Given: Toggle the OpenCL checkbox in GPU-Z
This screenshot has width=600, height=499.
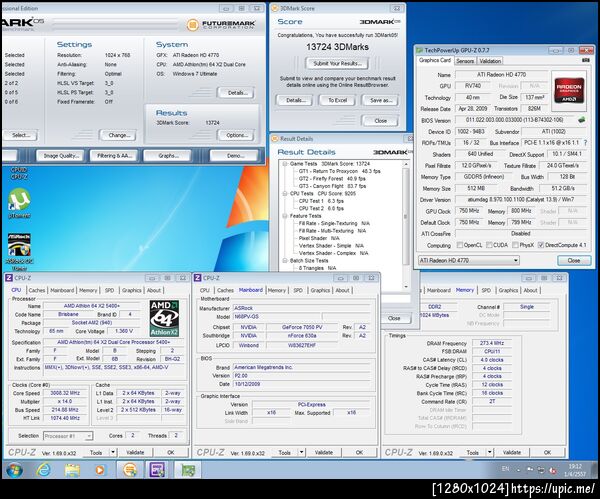Looking at the screenshot, I should coord(460,245).
